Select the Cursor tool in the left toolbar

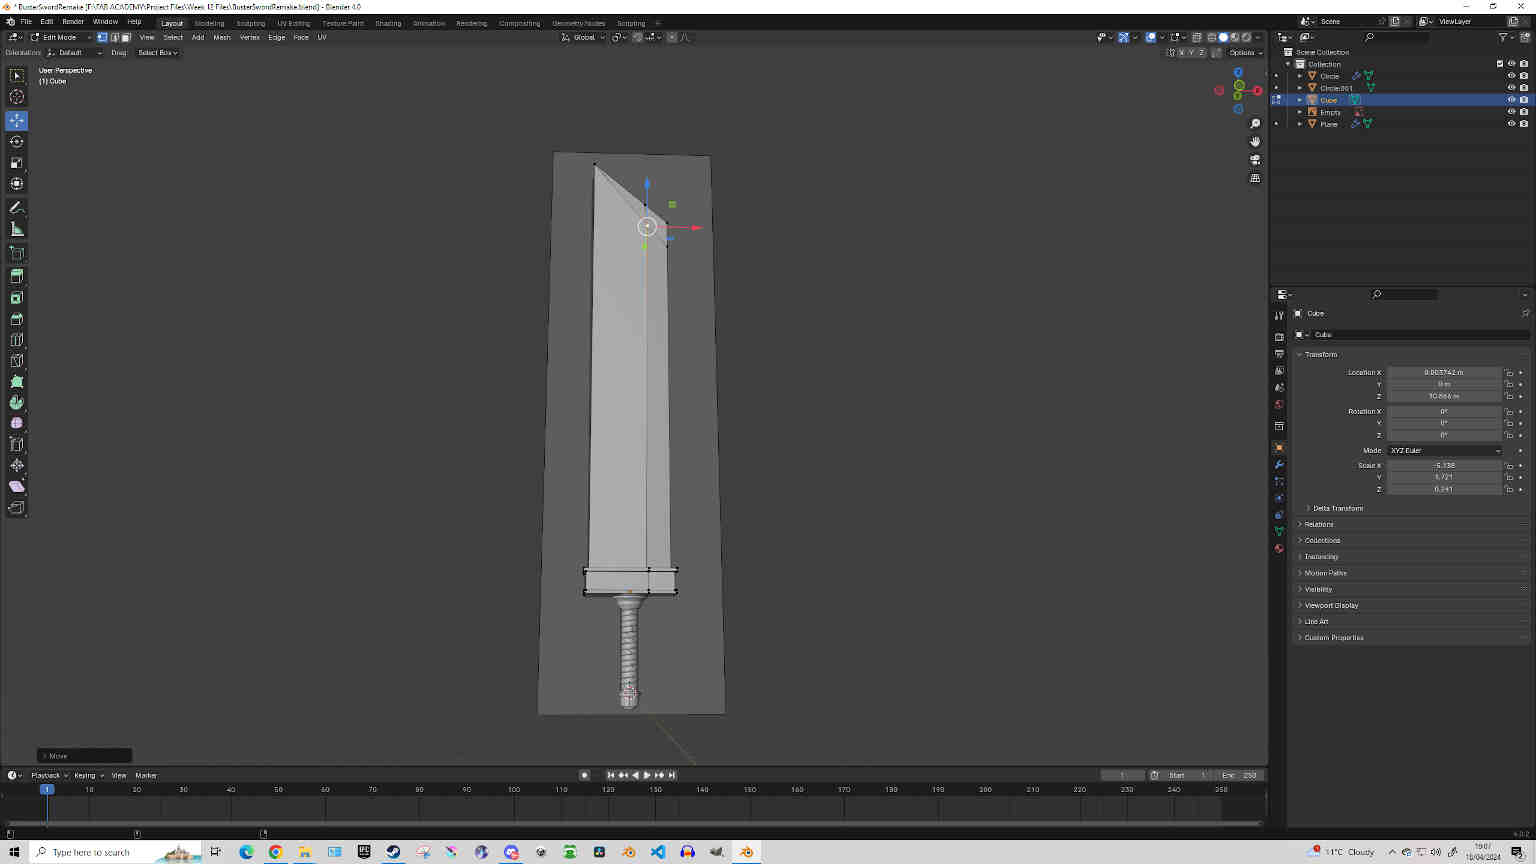click(16, 97)
